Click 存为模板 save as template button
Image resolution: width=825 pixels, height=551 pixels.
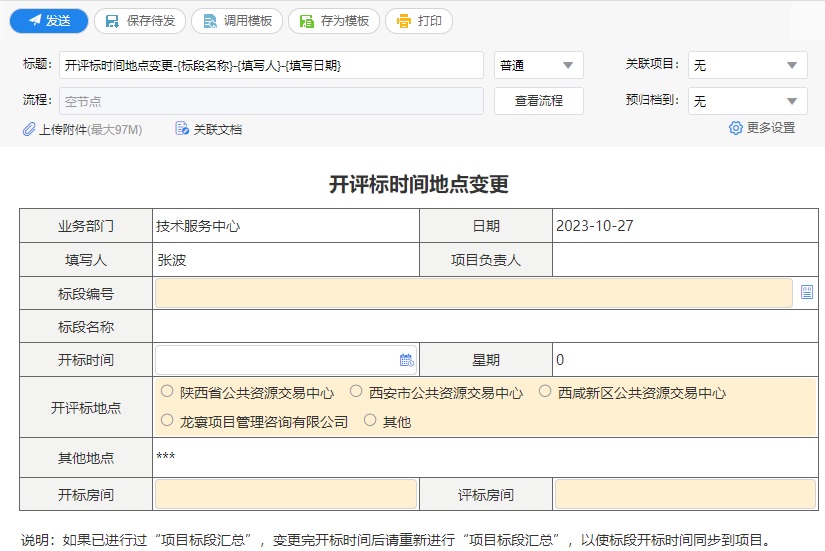click(334, 21)
